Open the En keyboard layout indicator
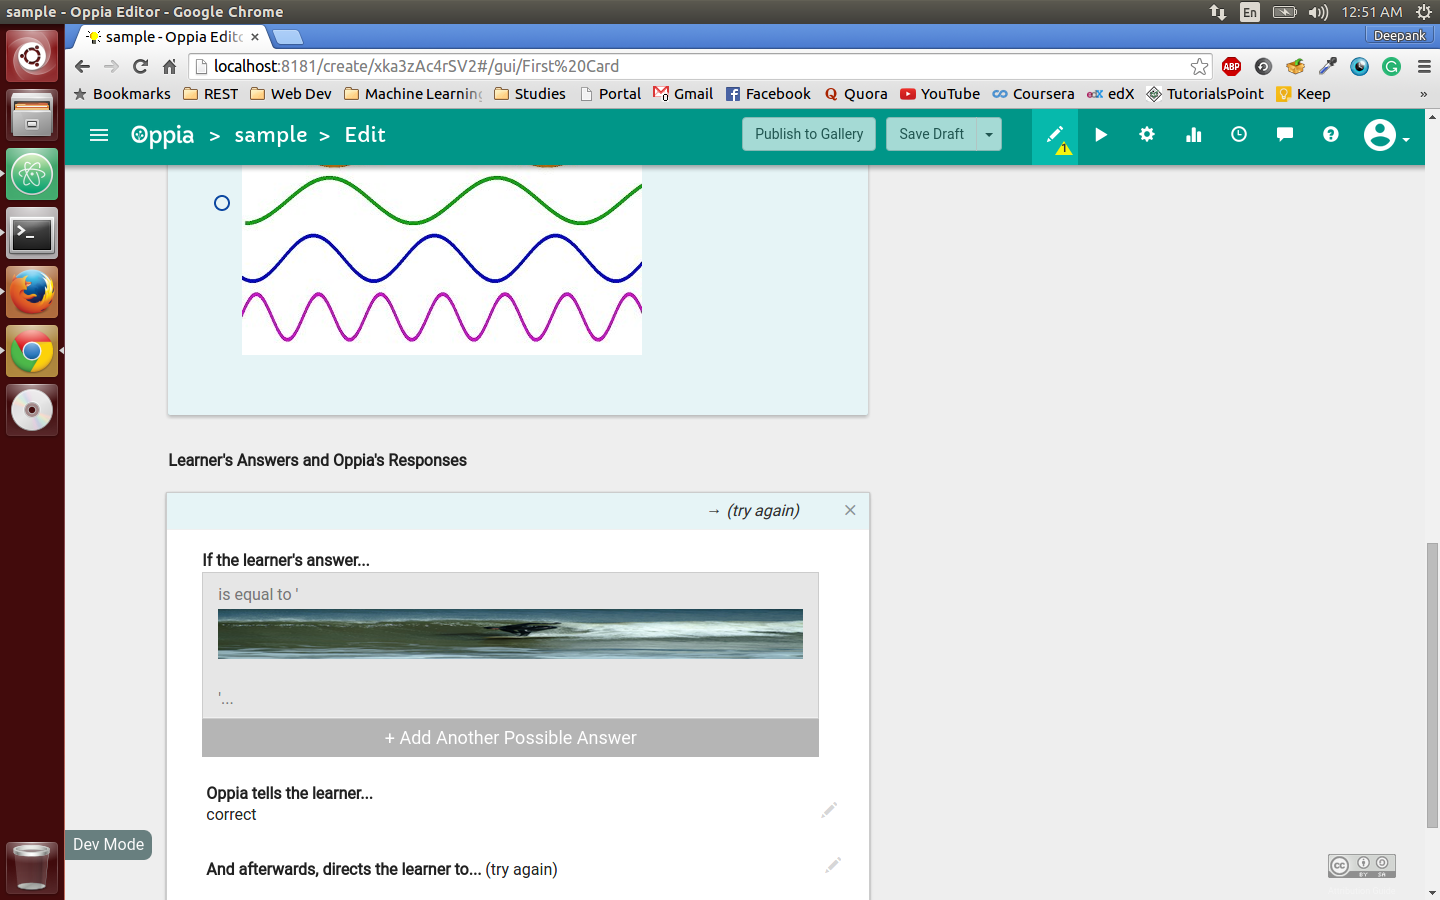 coord(1250,12)
